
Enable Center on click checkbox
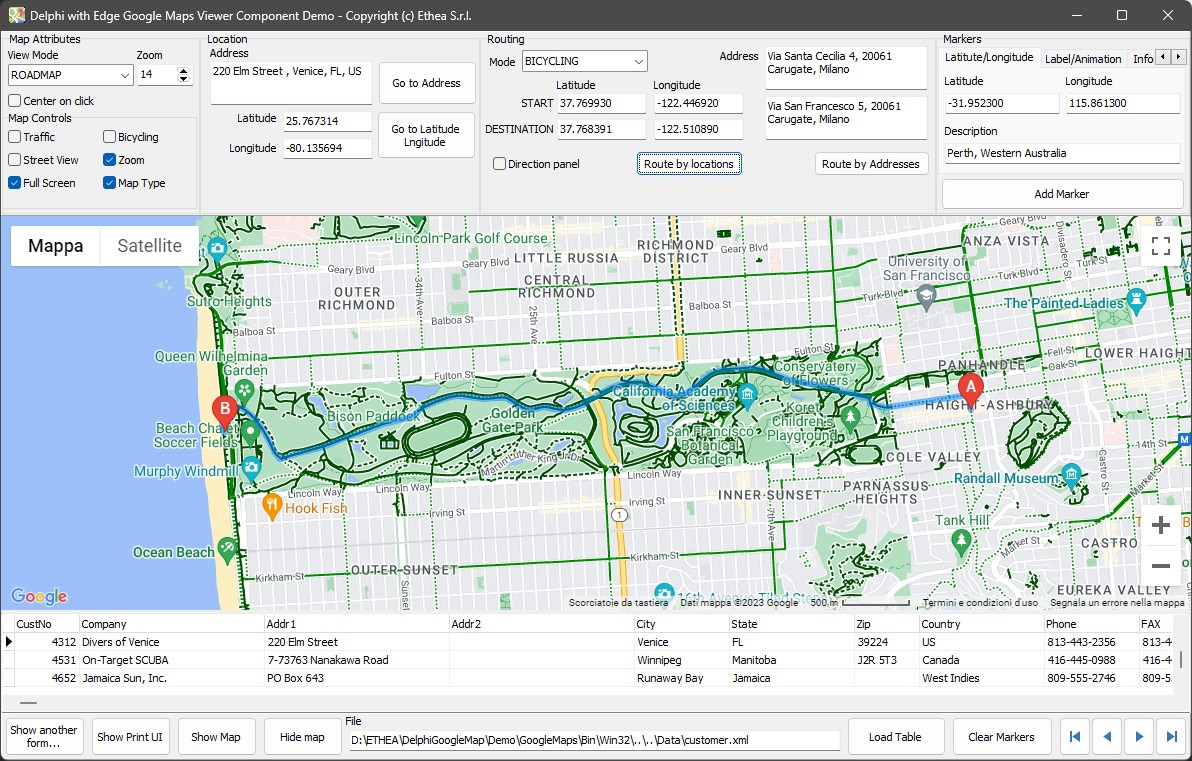point(14,100)
